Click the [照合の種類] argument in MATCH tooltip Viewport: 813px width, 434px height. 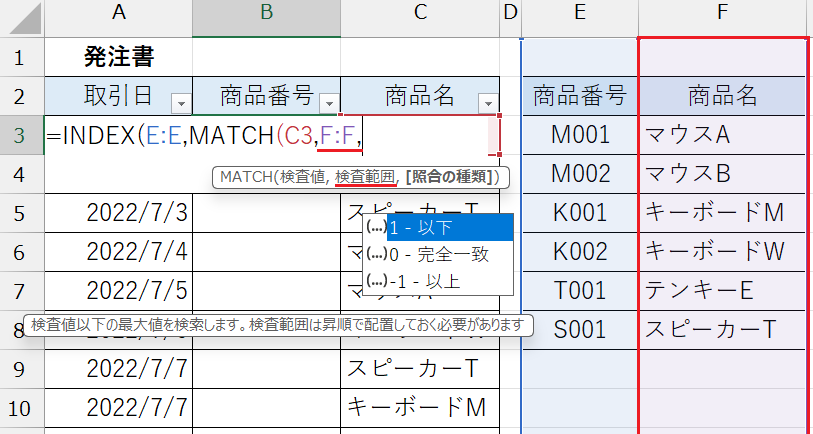449,177
